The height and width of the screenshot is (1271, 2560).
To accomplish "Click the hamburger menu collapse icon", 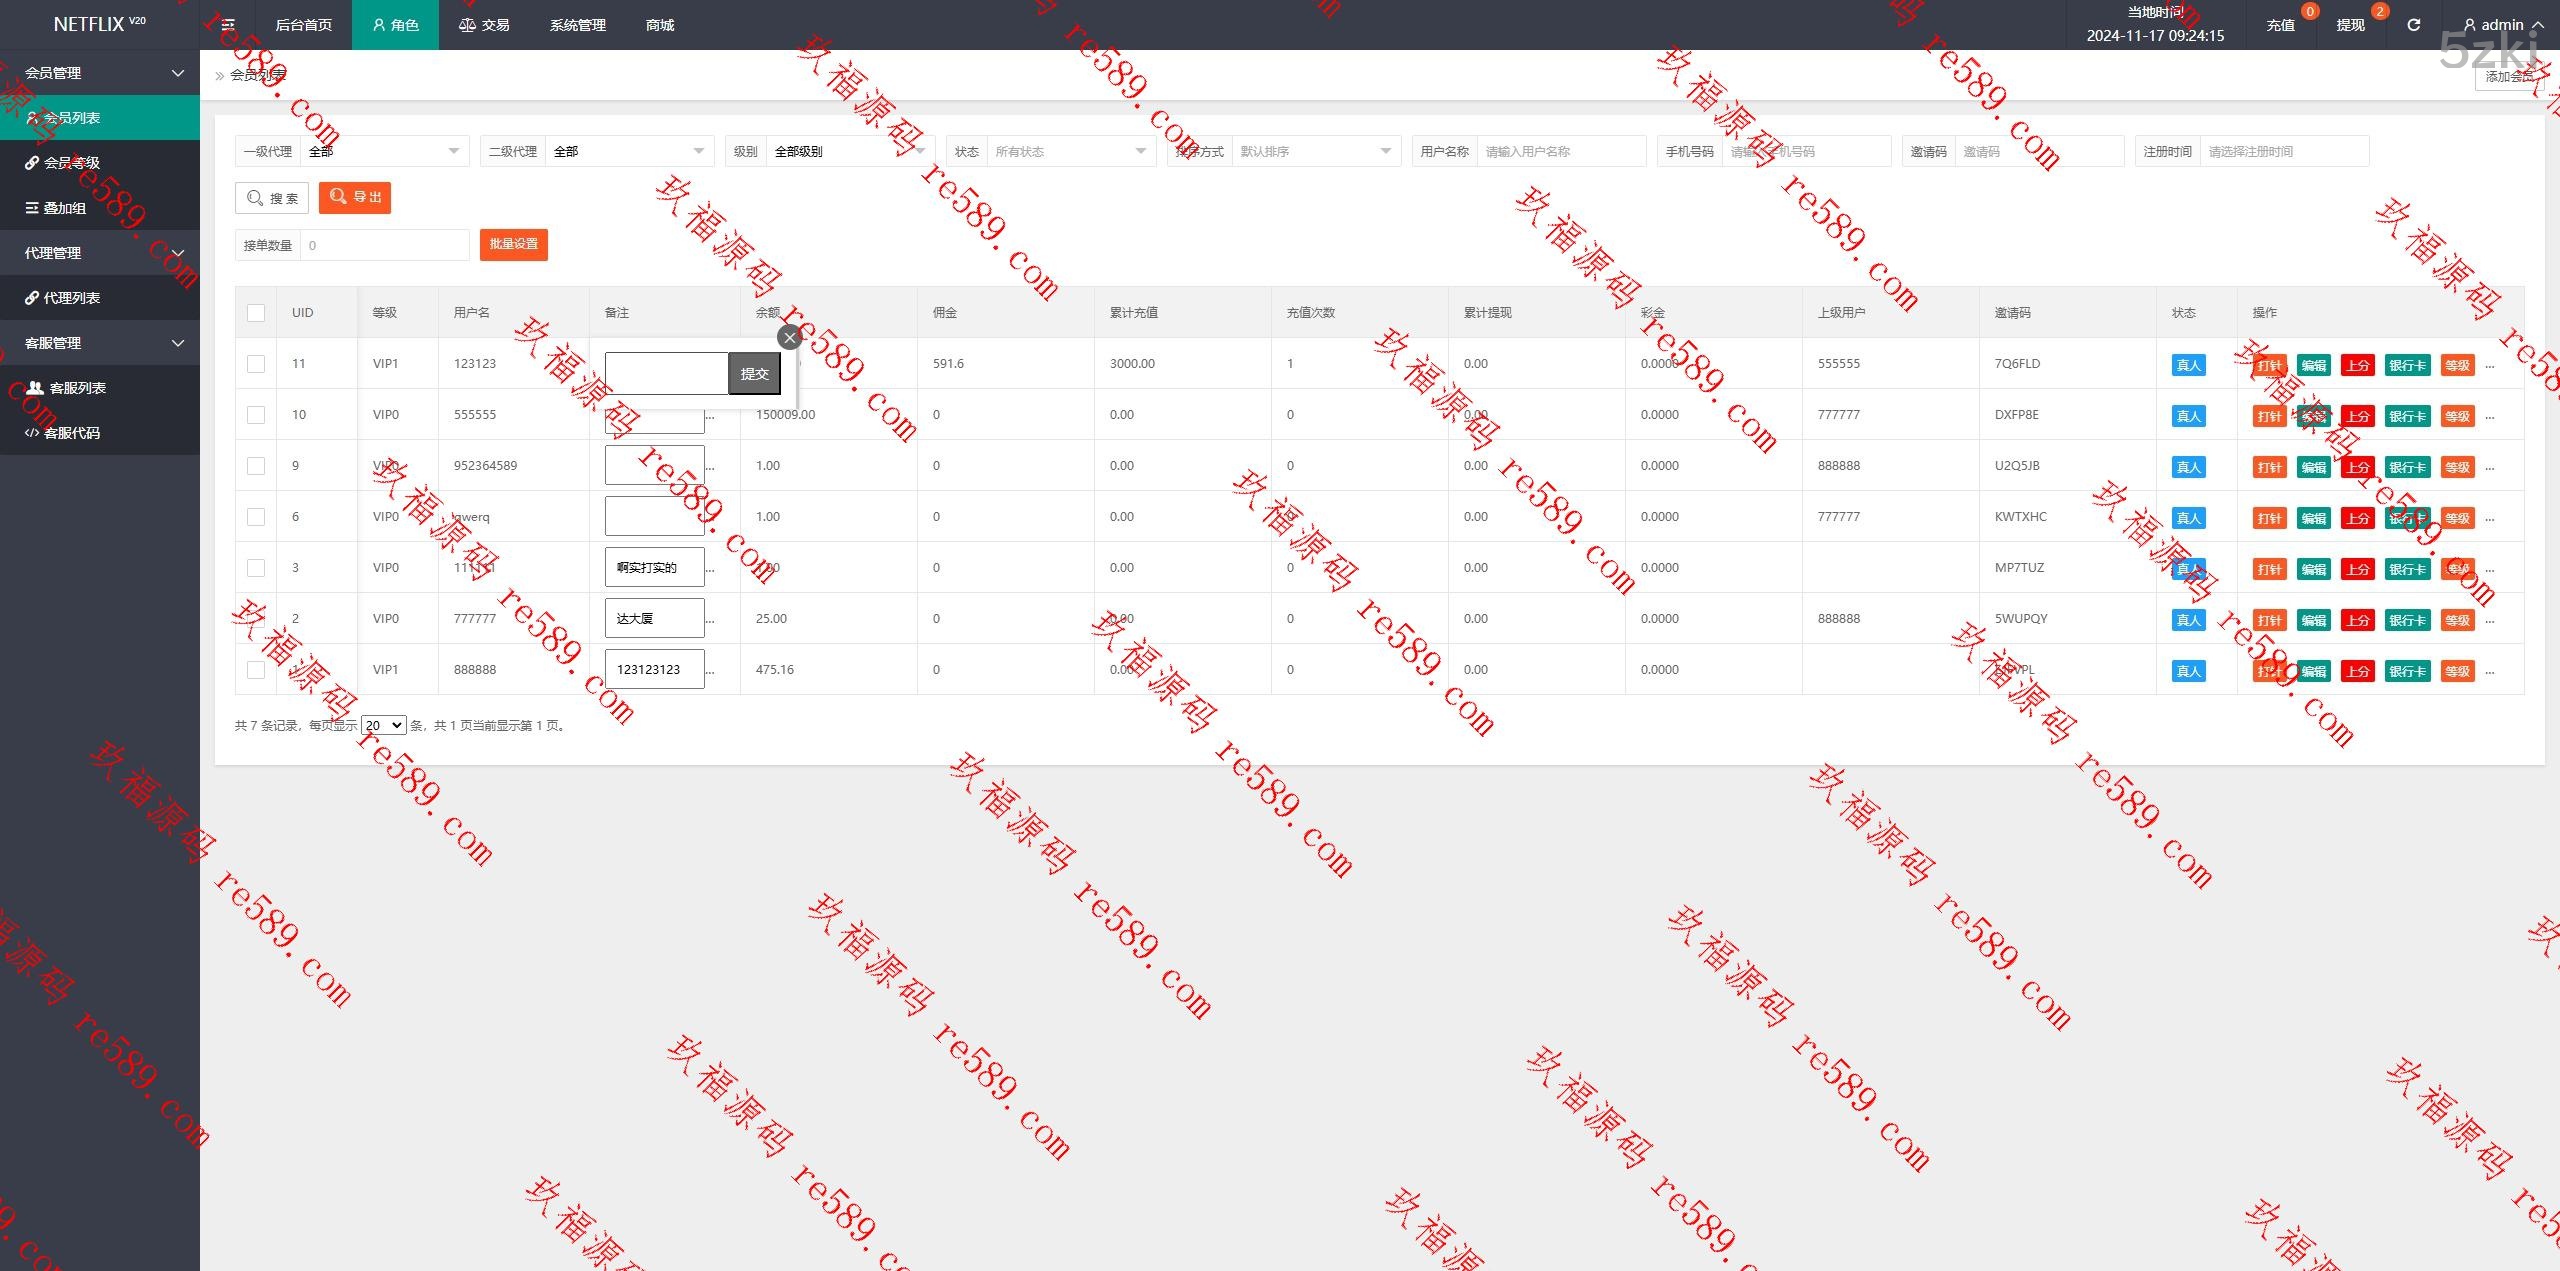I will (228, 25).
